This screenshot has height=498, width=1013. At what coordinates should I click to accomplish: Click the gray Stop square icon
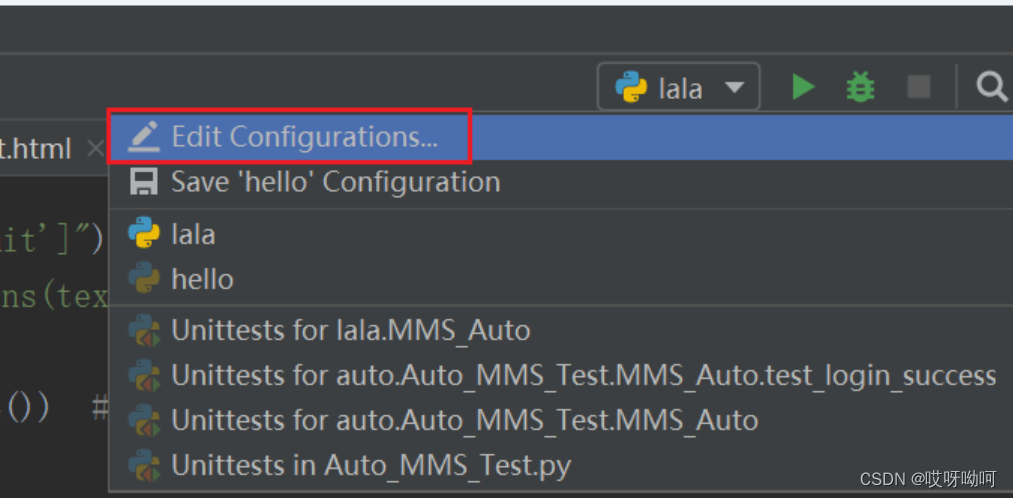pos(918,87)
